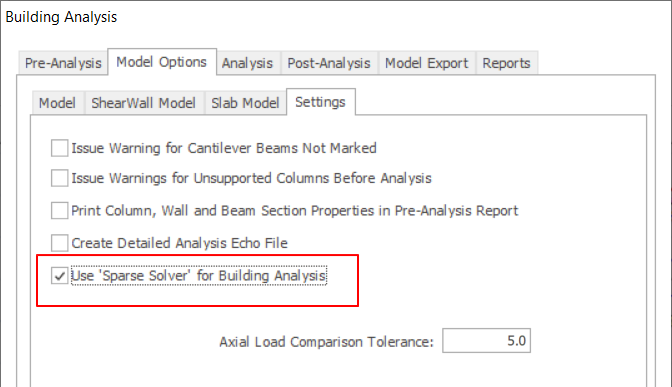The image size is (672, 387).
Task: Switch to the Reports tab
Action: [506, 63]
